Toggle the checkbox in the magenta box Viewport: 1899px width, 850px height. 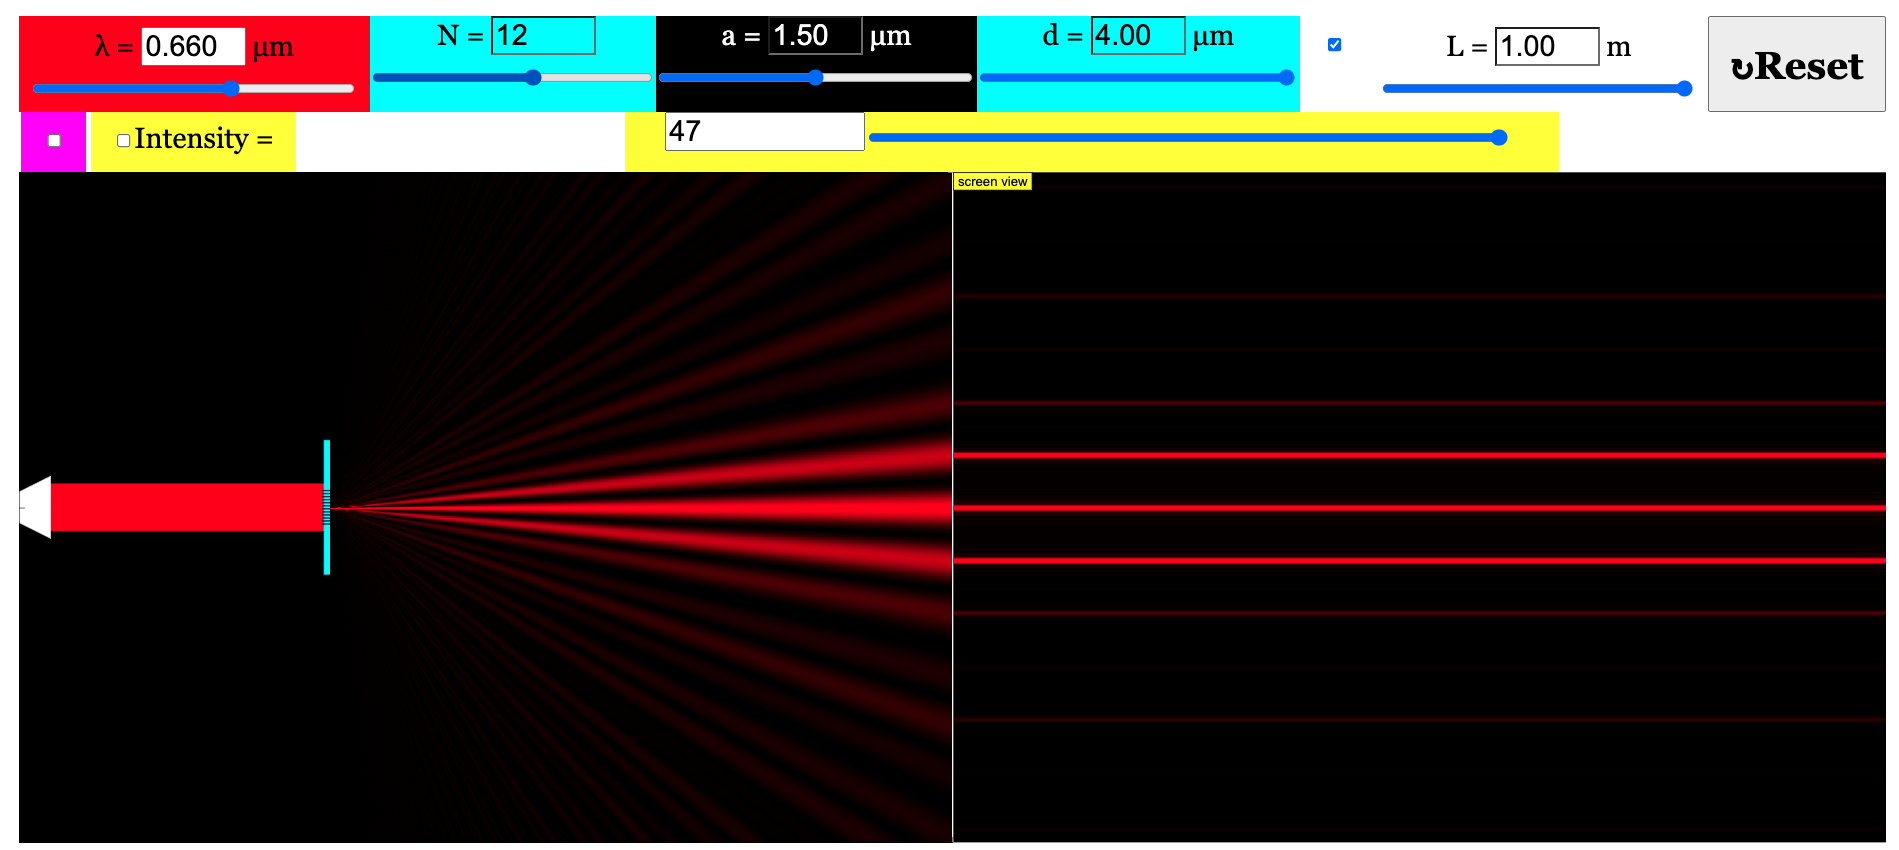pos(54,141)
